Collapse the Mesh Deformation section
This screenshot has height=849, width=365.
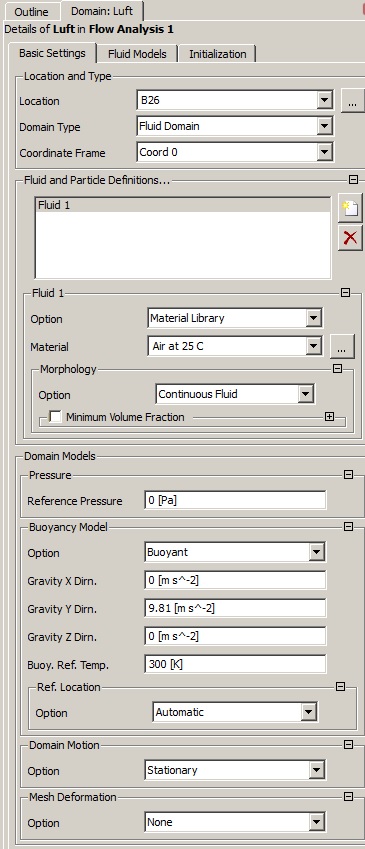[x=349, y=796]
